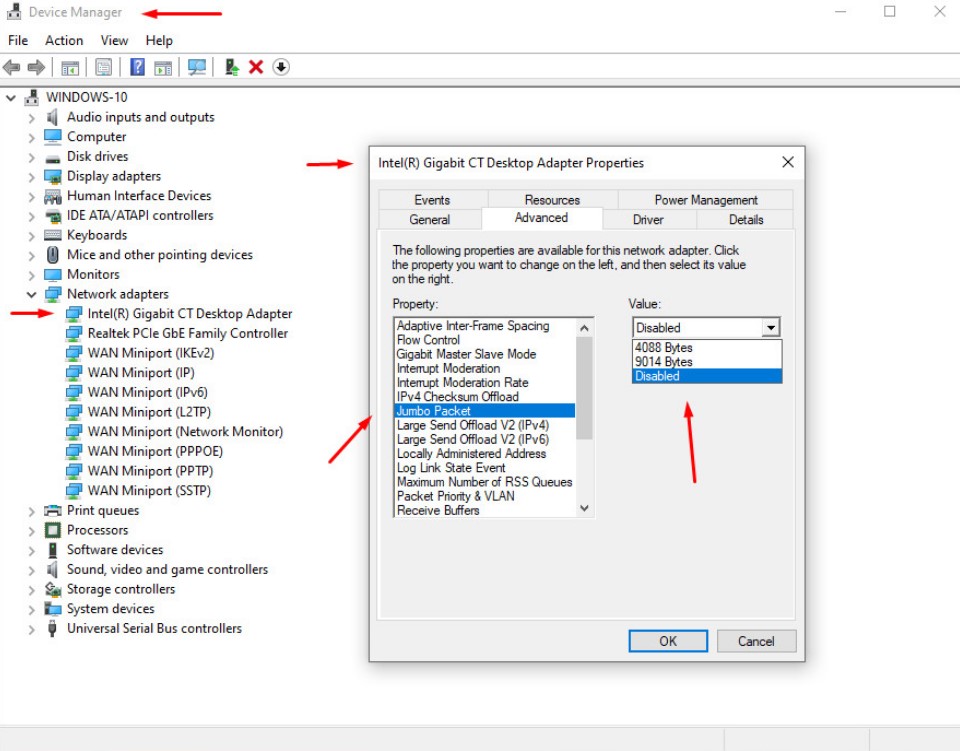Screen dimensions: 960x751
Task: Expand IDE ATA/ATAPI controllers
Action: 32,216
